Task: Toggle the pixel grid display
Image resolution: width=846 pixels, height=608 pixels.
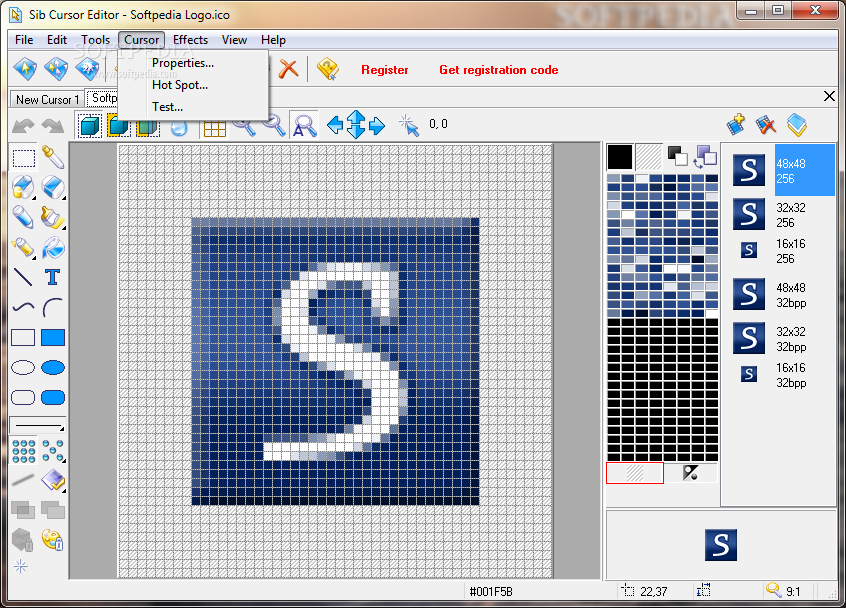Action: (214, 128)
